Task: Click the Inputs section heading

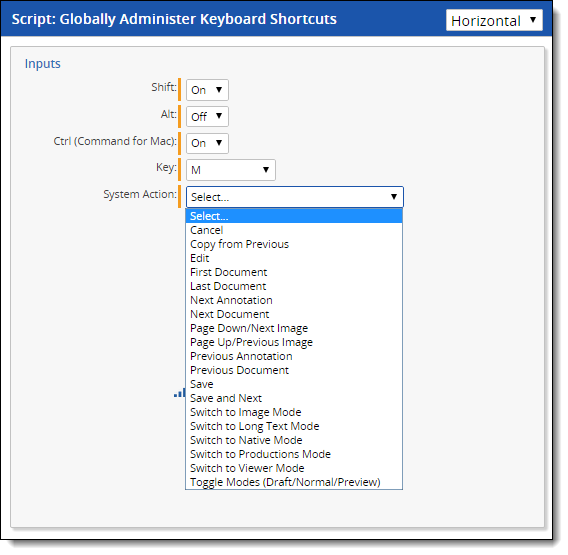Action: pyautogui.click(x=42, y=64)
